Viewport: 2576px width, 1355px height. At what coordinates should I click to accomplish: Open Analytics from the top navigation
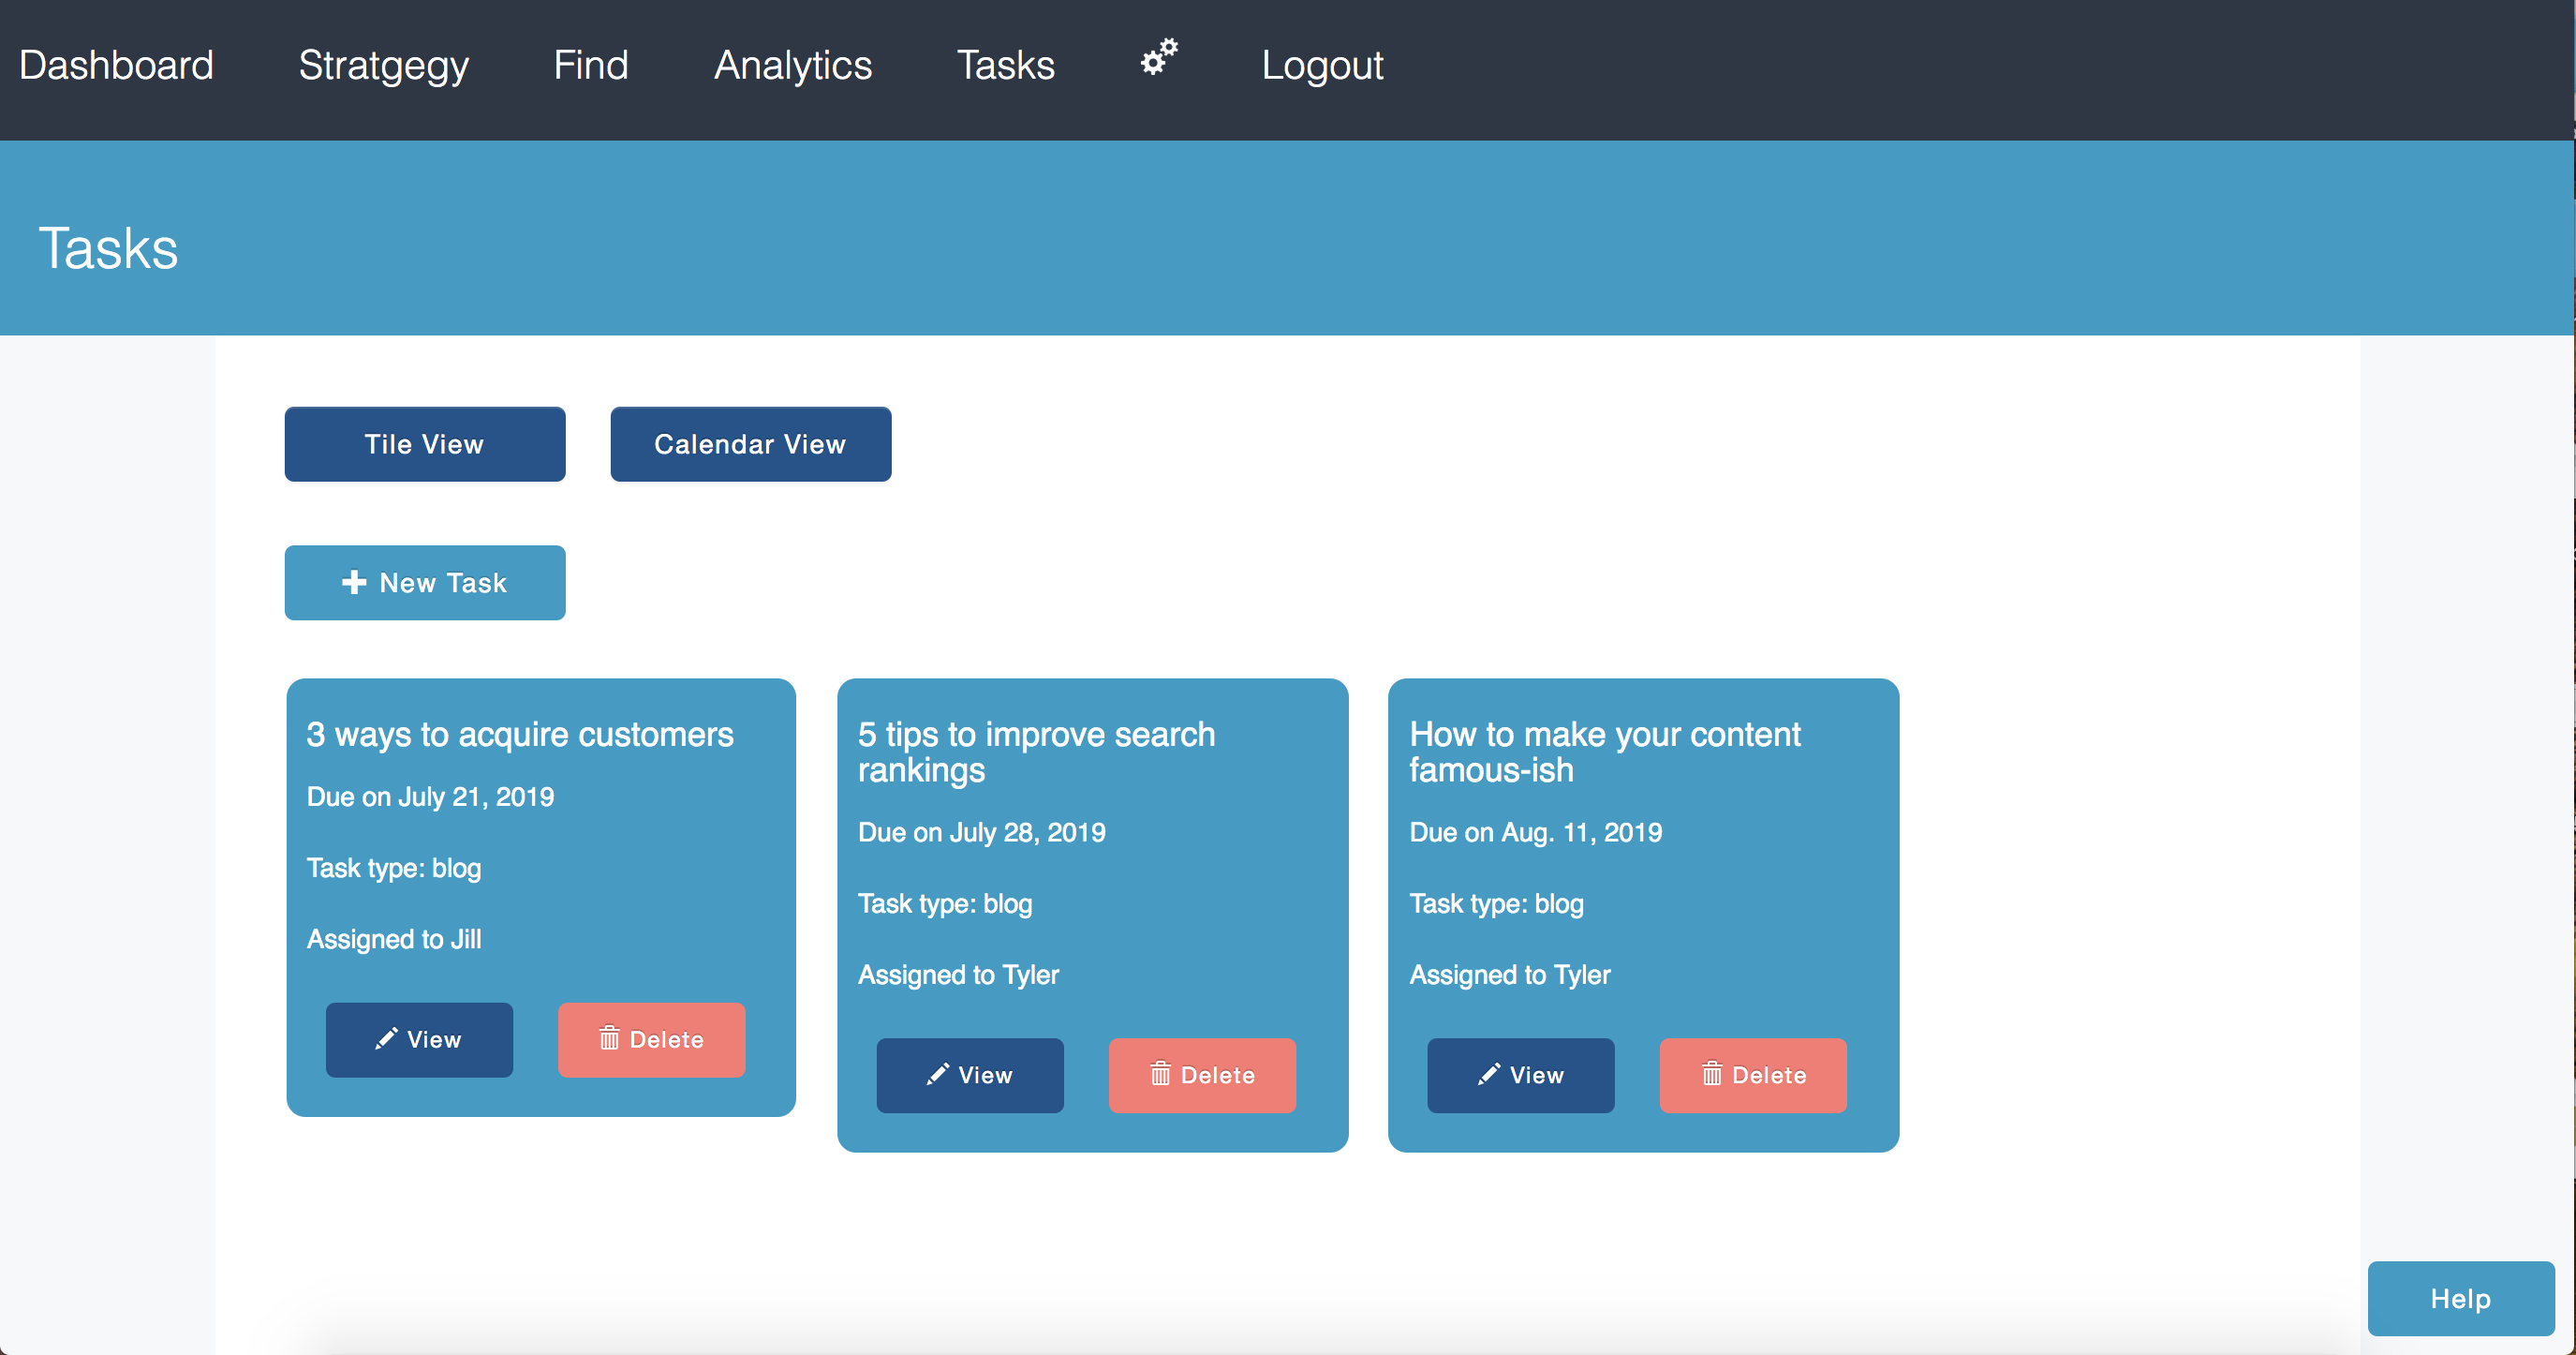click(x=792, y=66)
